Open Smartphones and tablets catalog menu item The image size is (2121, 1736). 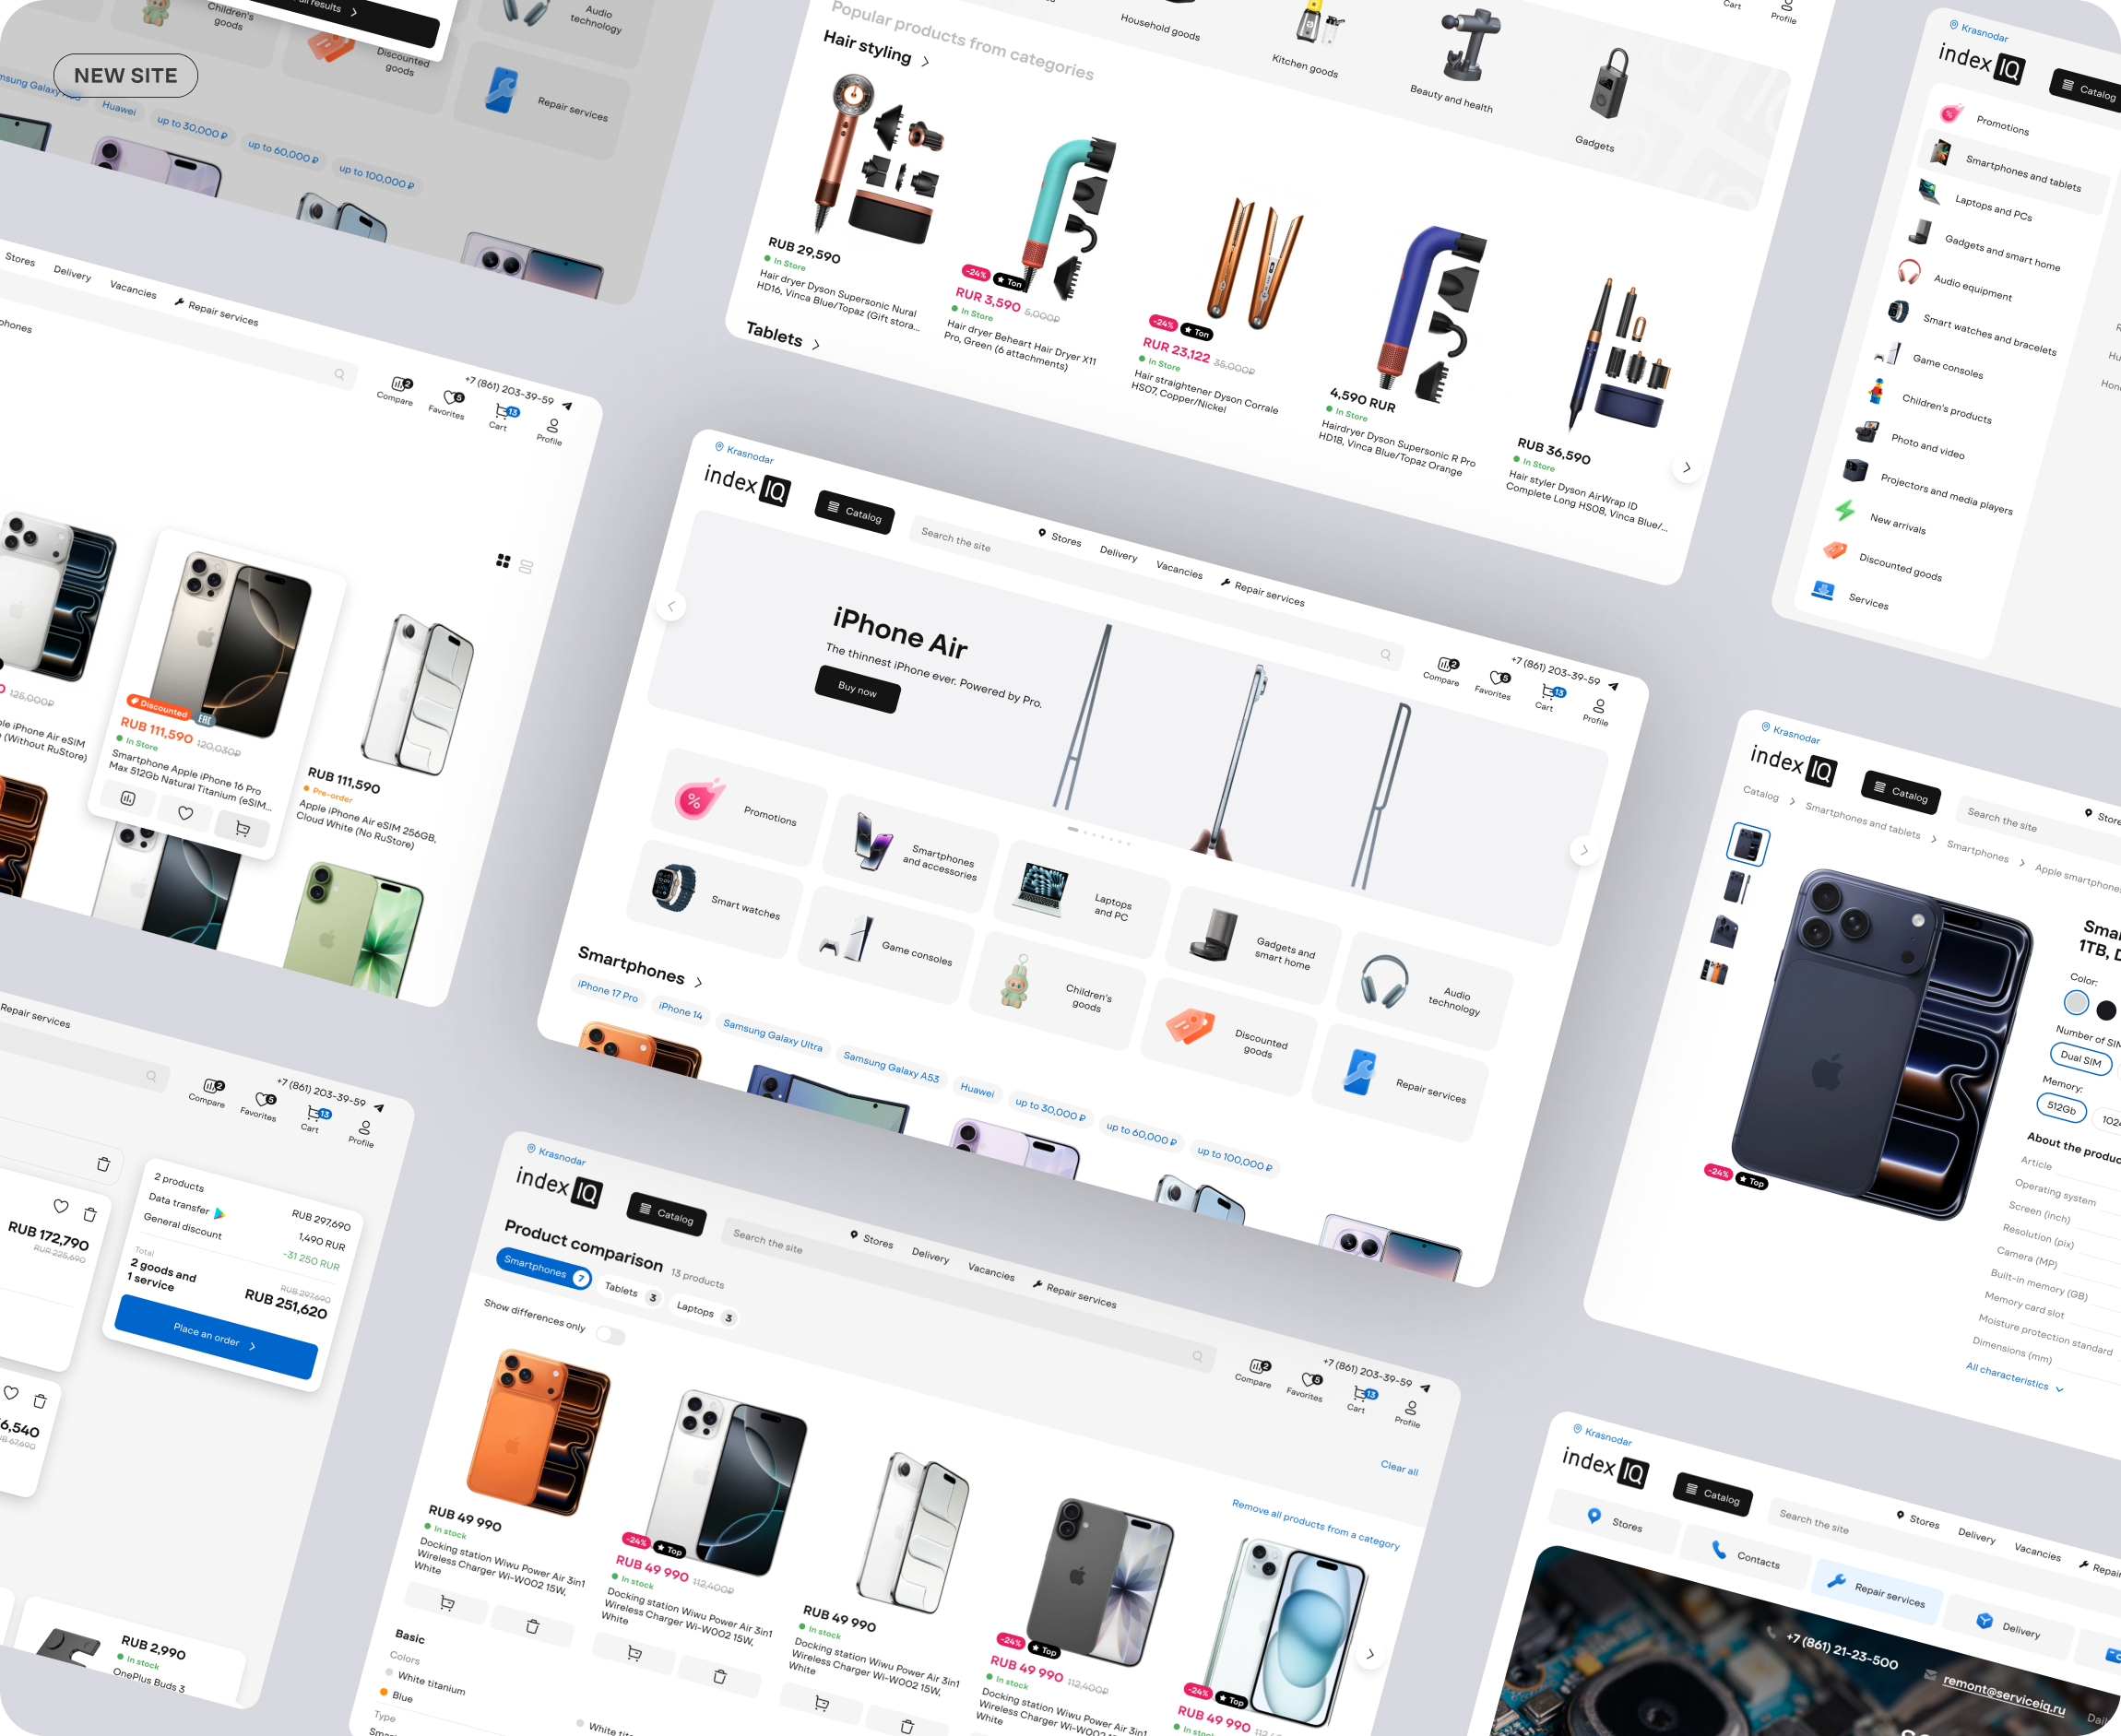pos(2022,172)
